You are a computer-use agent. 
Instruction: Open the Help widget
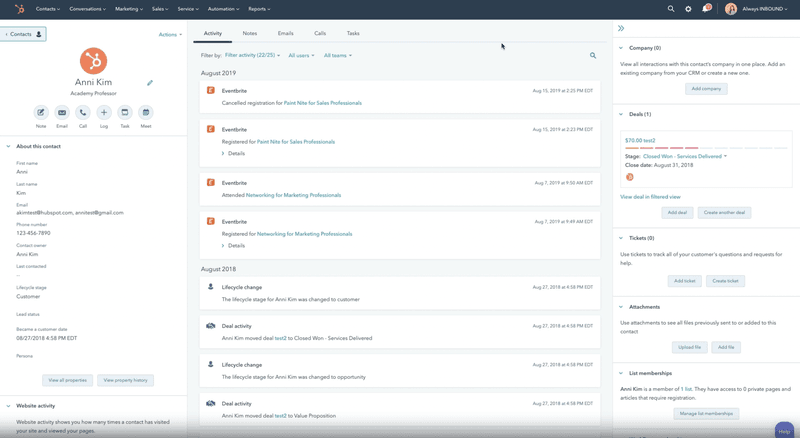pos(784,430)
